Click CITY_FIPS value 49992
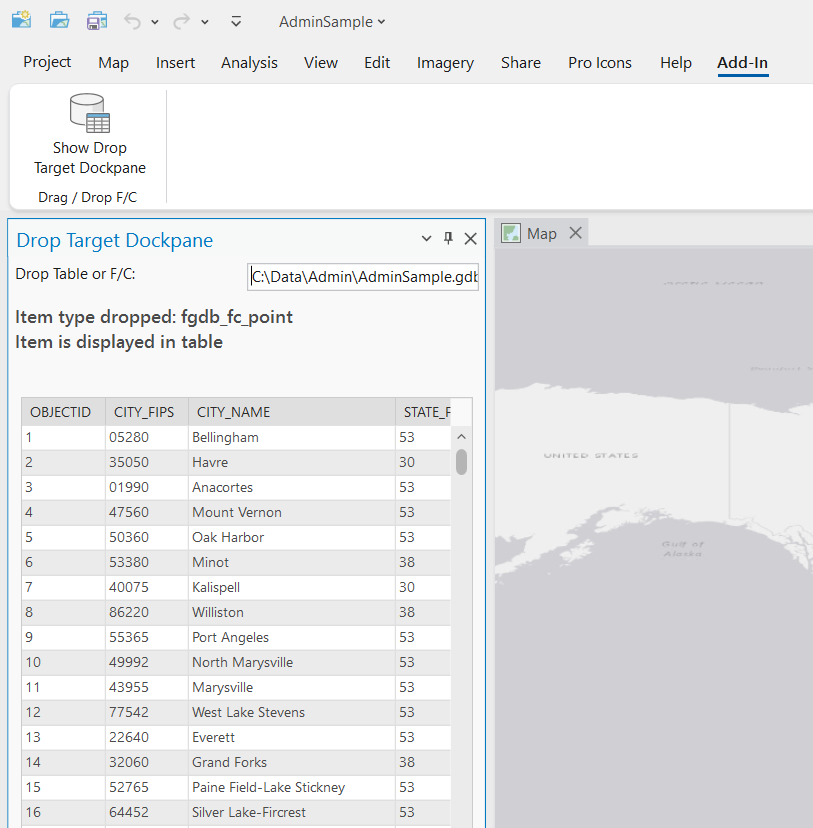This screenshot has width=813, height=828. (x=147, y=662)
